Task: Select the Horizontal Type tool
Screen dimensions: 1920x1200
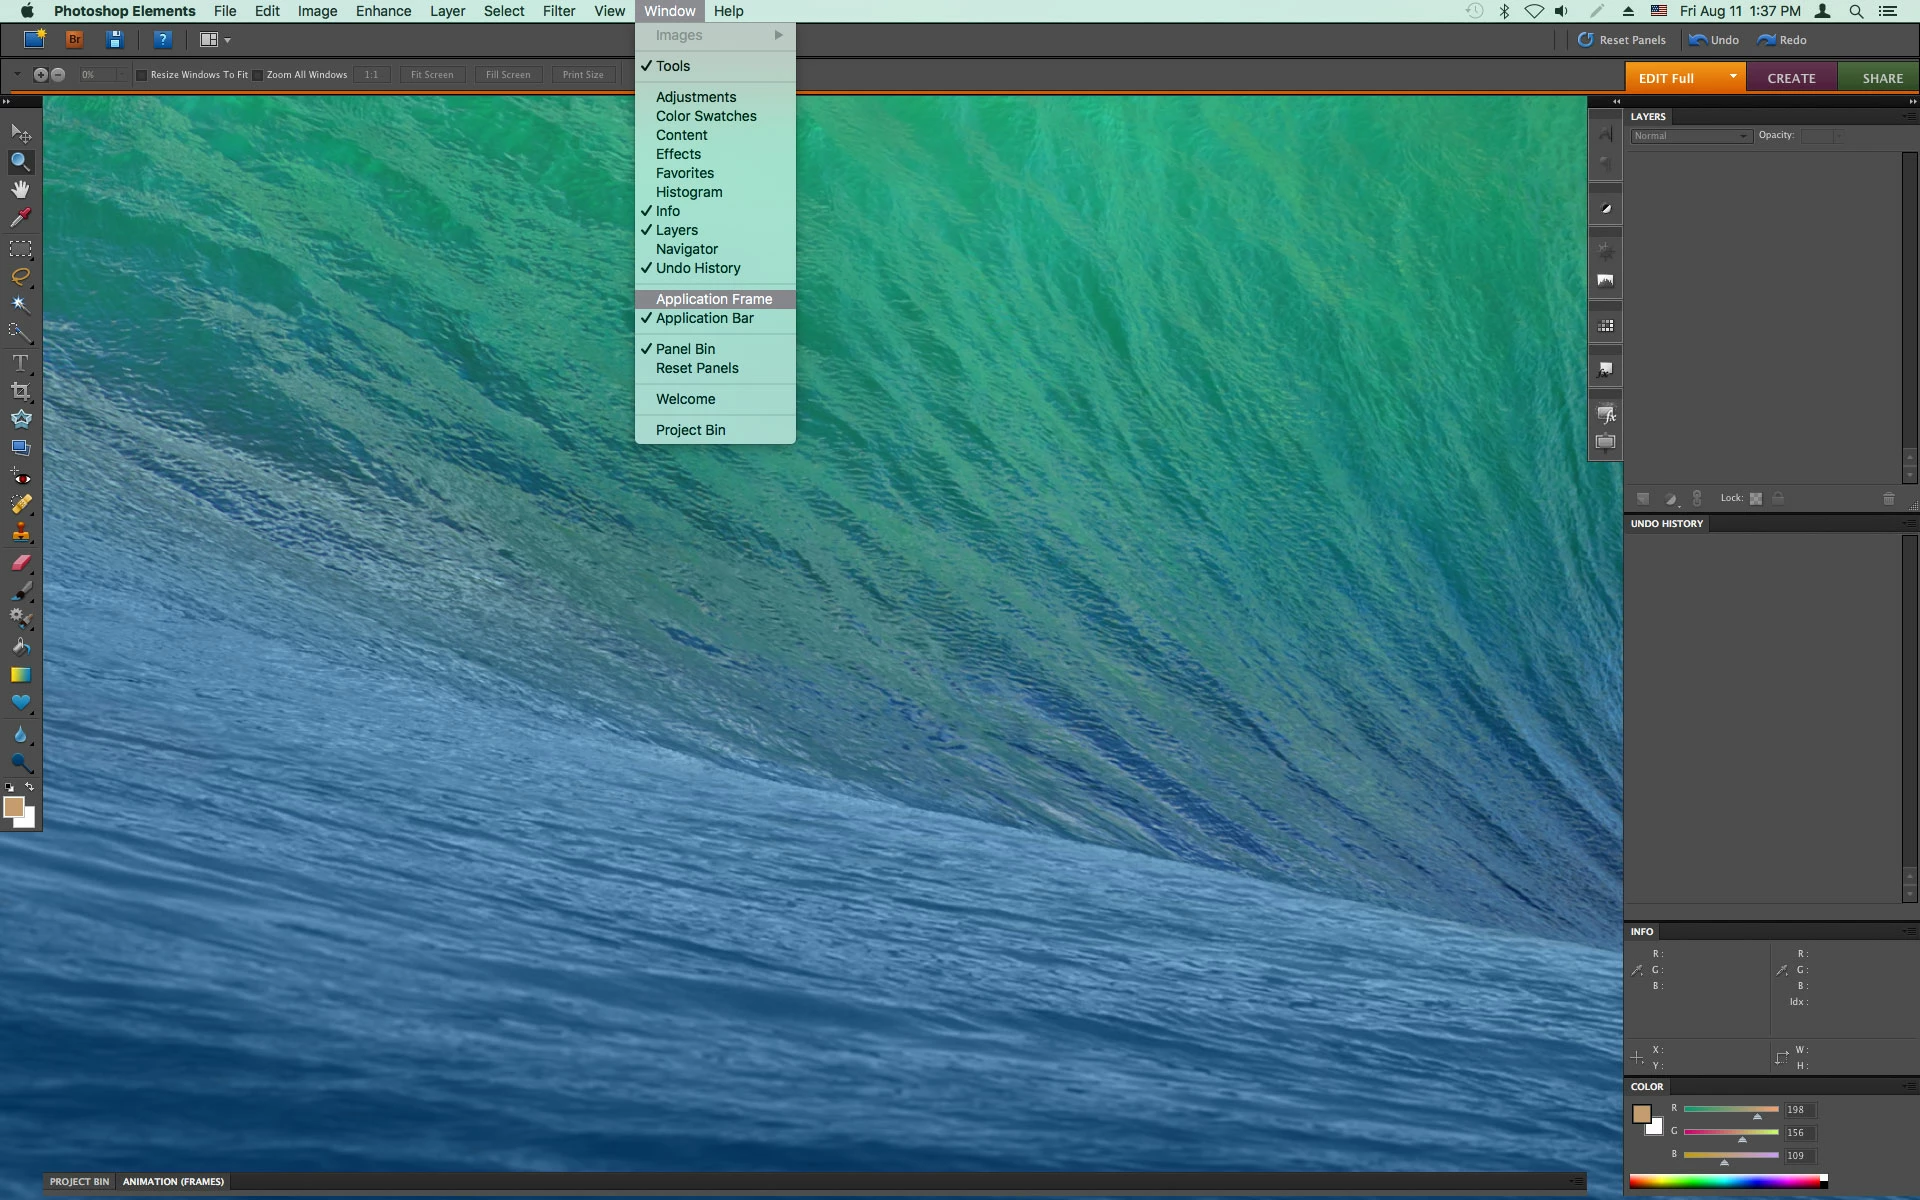Action: click(x=20, y=362)
